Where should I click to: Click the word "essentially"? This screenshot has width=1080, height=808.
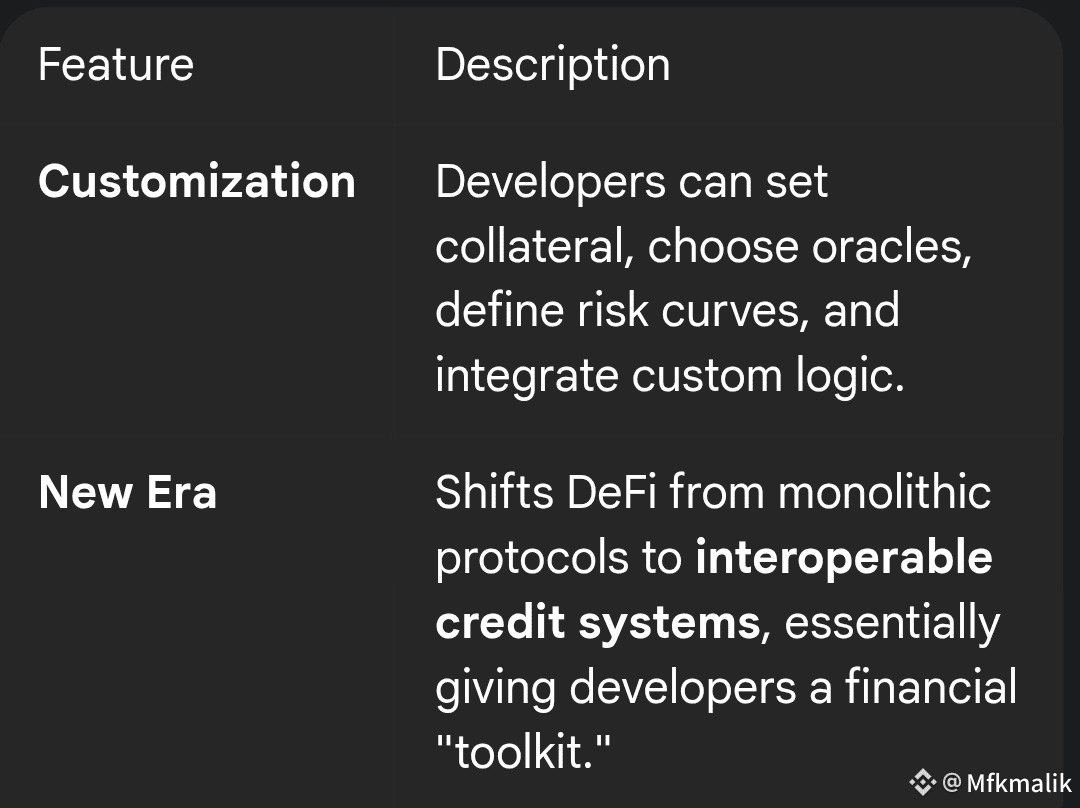coord(892,623)
